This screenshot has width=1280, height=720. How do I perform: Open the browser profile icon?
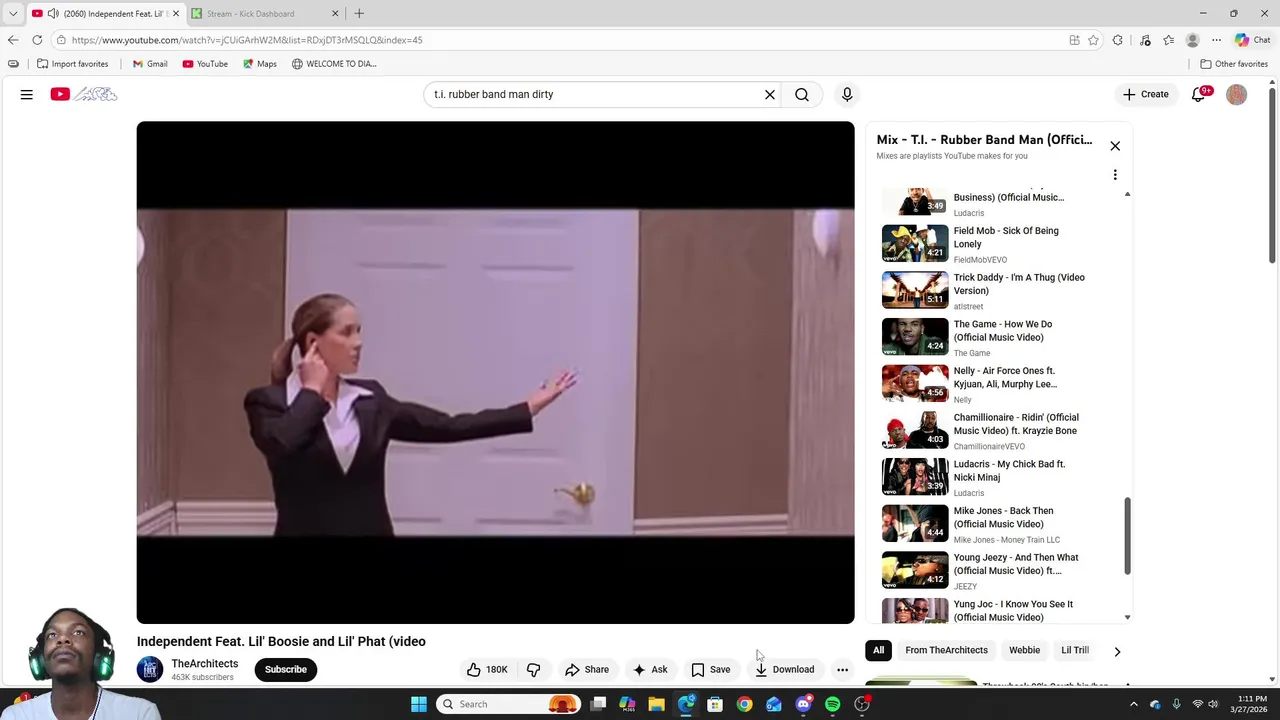click(x=1192, y=40)
